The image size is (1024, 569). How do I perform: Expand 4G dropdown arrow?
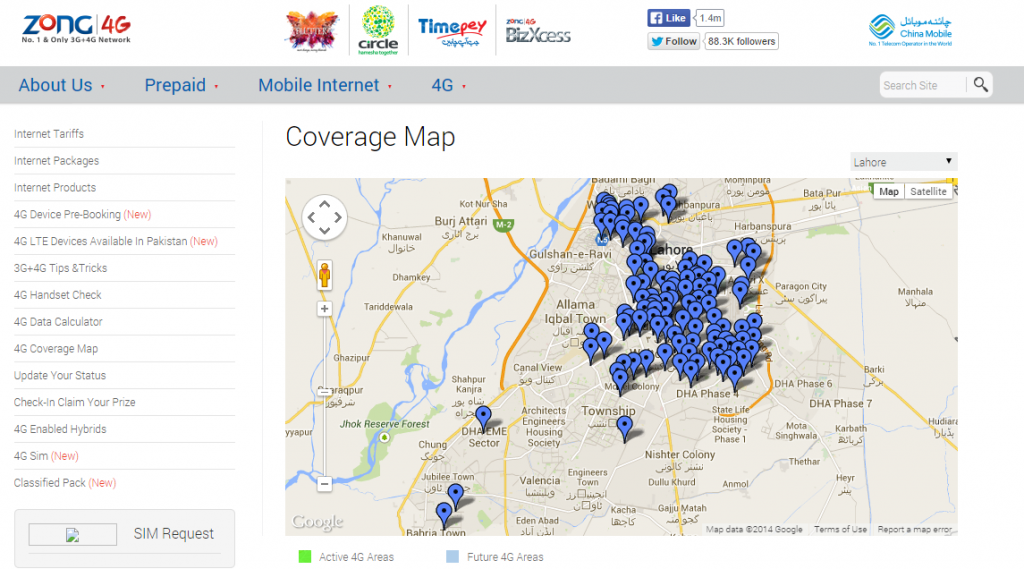[464, 86]
